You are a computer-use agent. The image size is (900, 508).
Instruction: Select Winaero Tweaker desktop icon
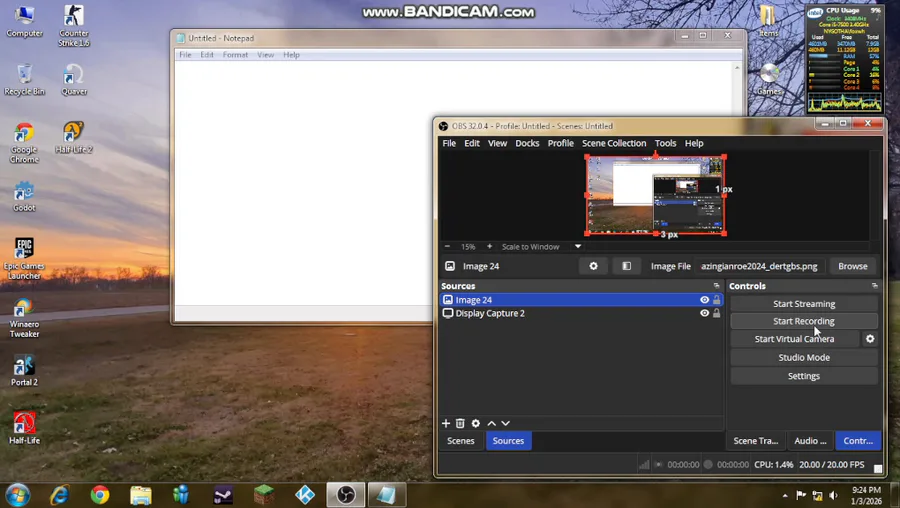[x=24, y=317]
